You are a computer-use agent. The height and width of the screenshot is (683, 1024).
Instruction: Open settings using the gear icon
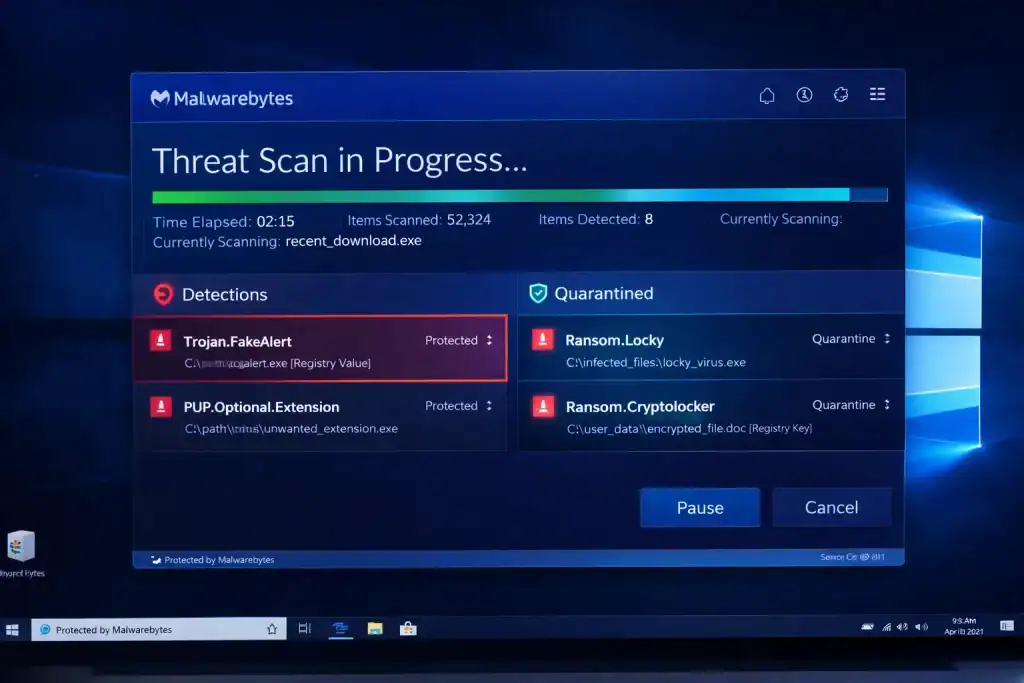point(840,94)
